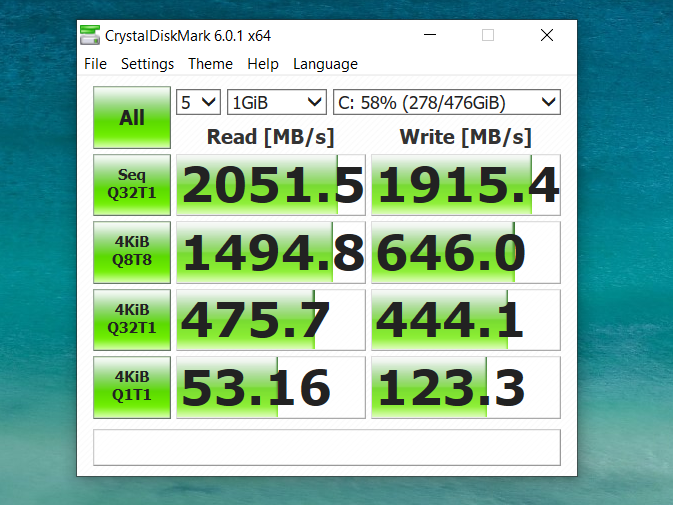Minimize the CrystalDiskMark window
The width and height of the screenshot is (673, 505).
point(430,35)
